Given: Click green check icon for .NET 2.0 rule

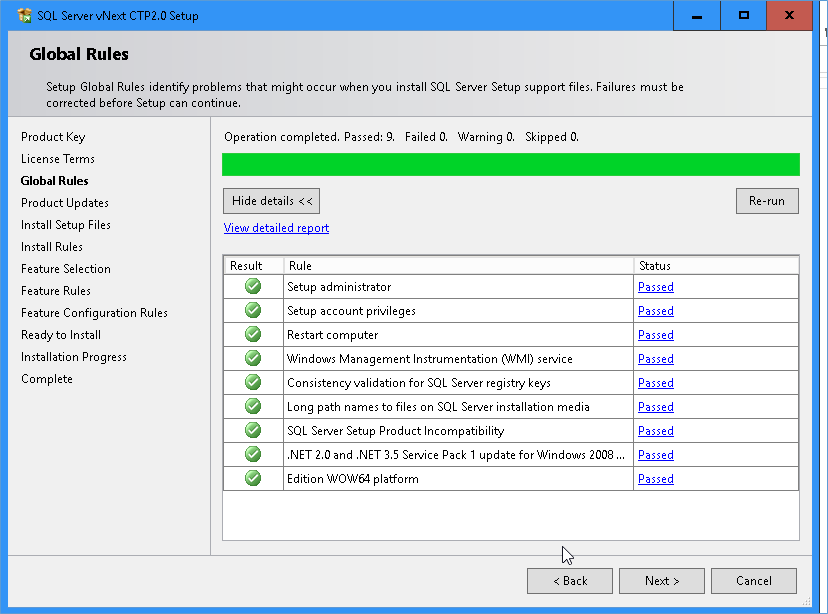Looking at the screenshot, I should [253, 455].
